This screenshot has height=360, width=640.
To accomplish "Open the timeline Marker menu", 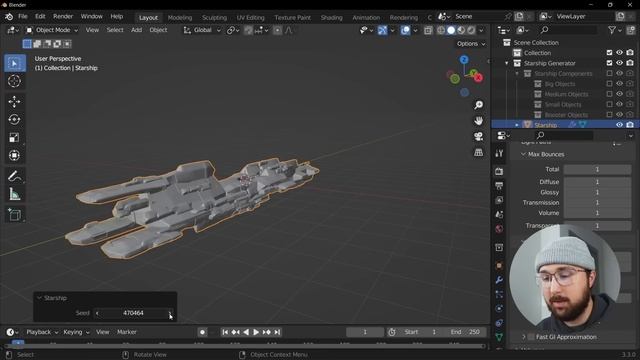I will click(127, 332).
